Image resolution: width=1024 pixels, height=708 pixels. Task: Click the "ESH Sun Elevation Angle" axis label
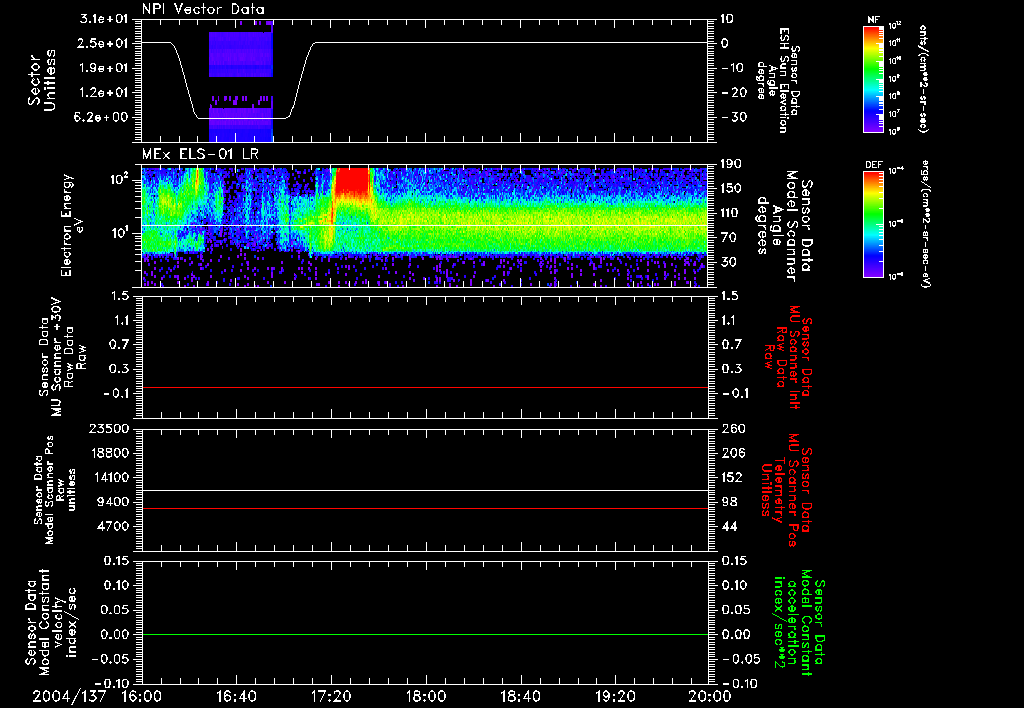[x=778, y=80]
